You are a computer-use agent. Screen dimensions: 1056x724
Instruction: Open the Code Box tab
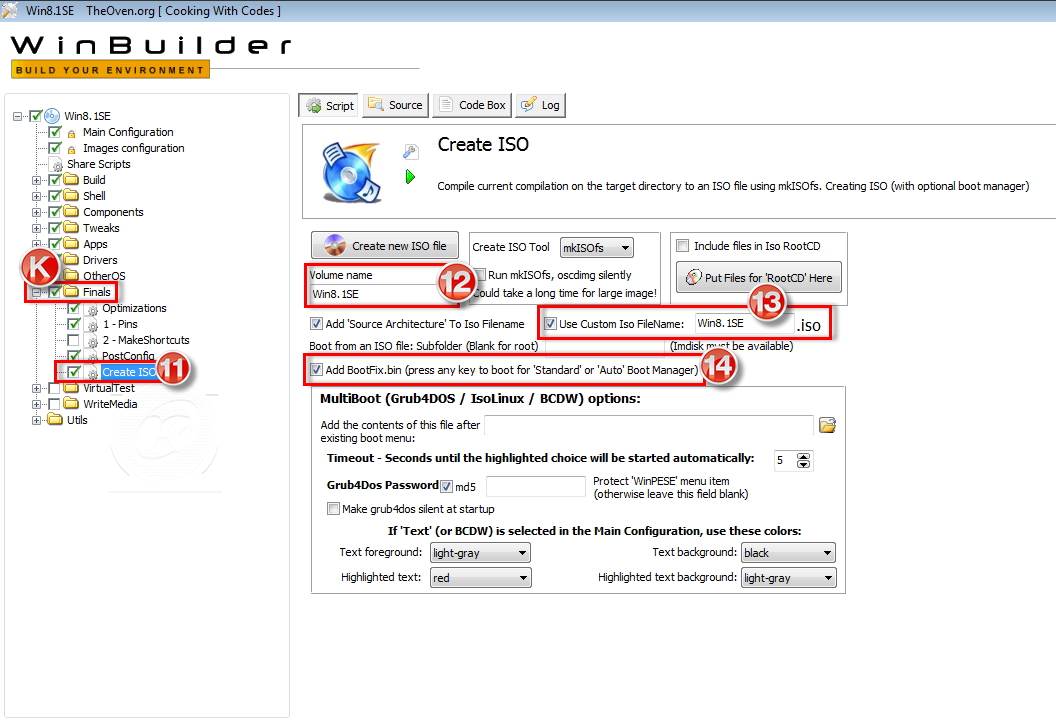point(472,105)
